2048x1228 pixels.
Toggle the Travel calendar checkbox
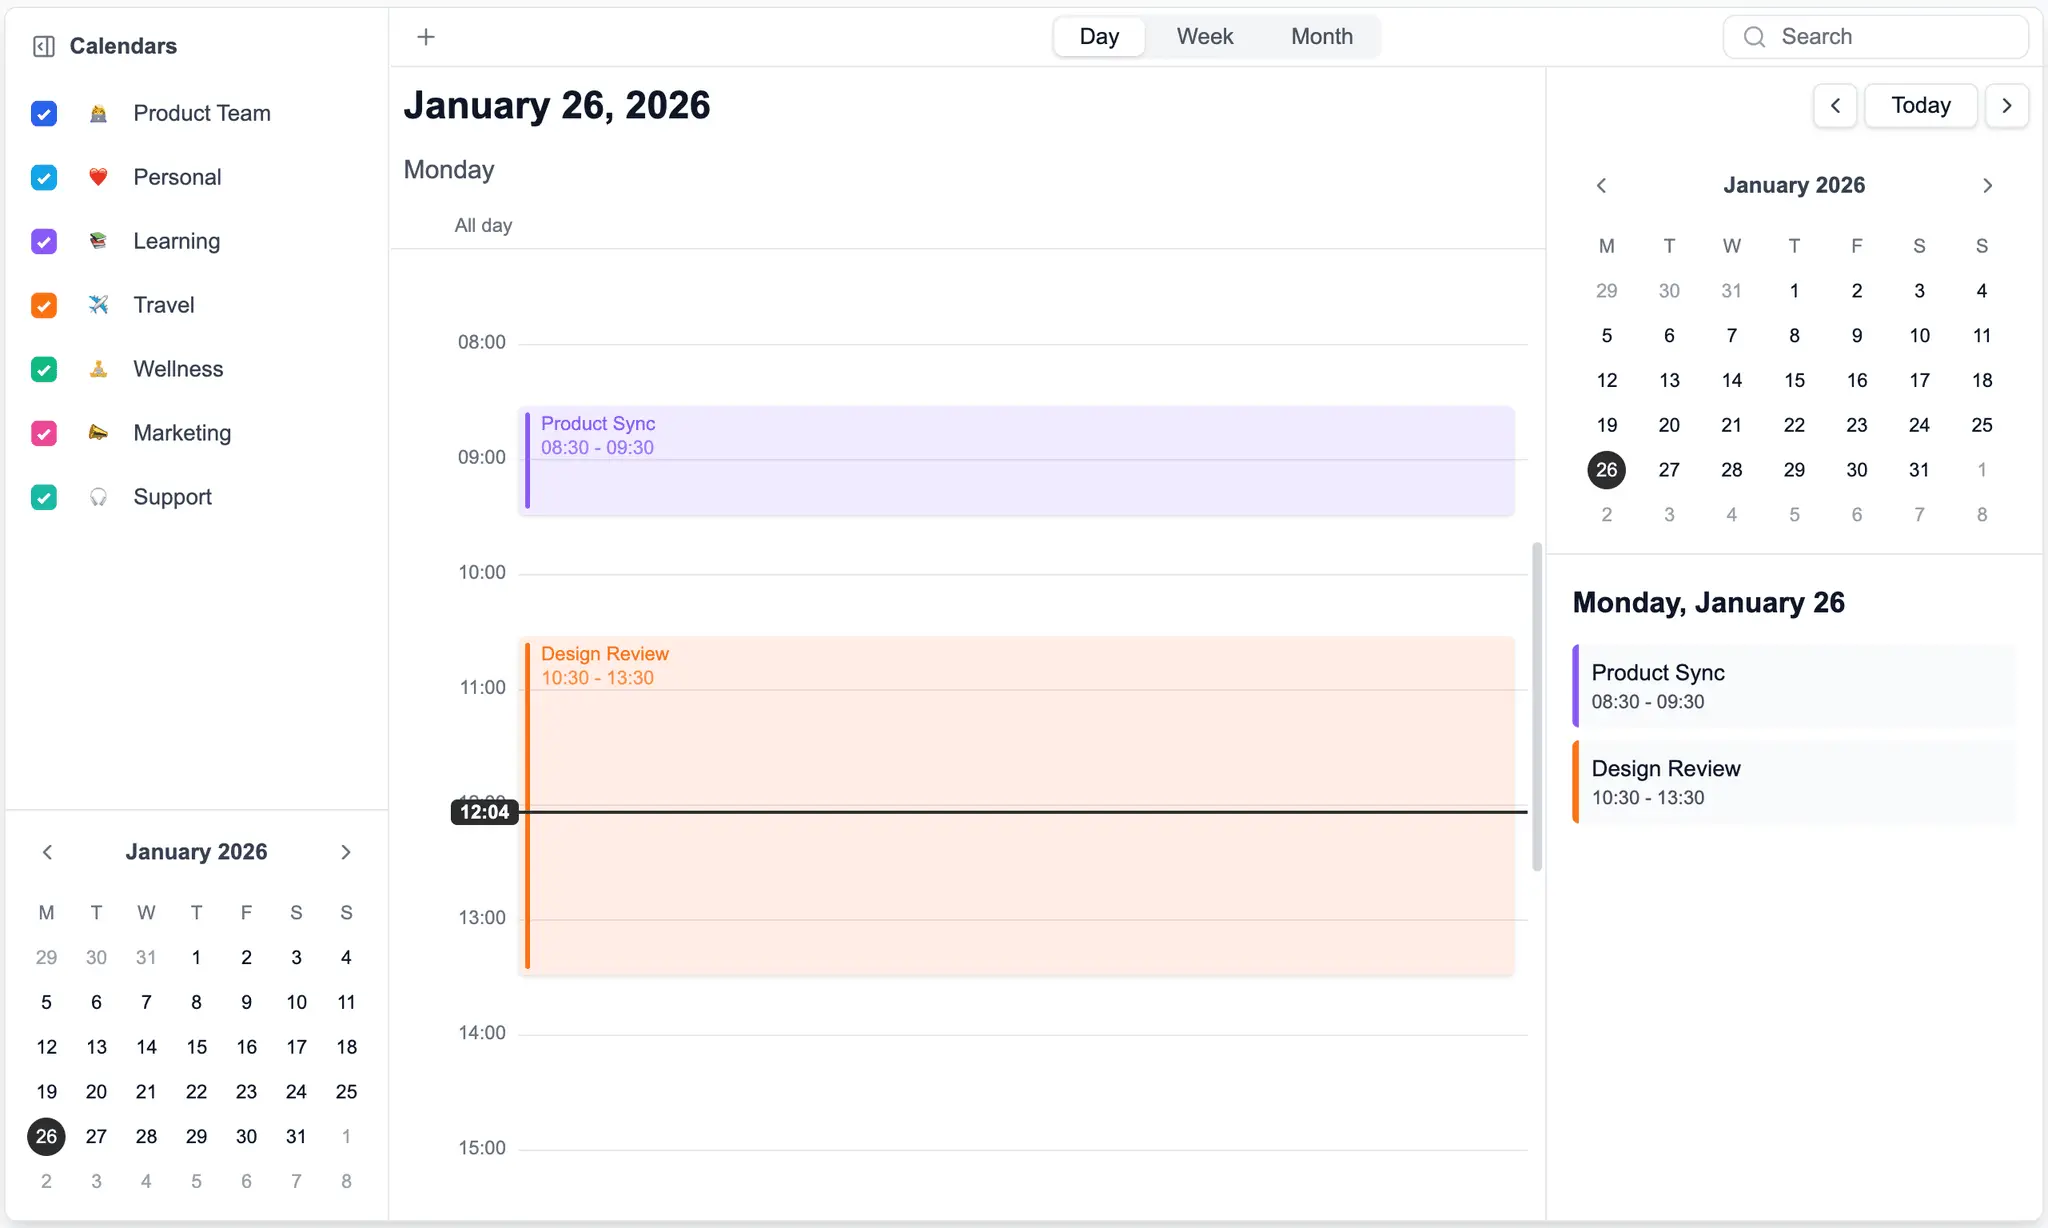pyautogui.click(x=44, y=305)
